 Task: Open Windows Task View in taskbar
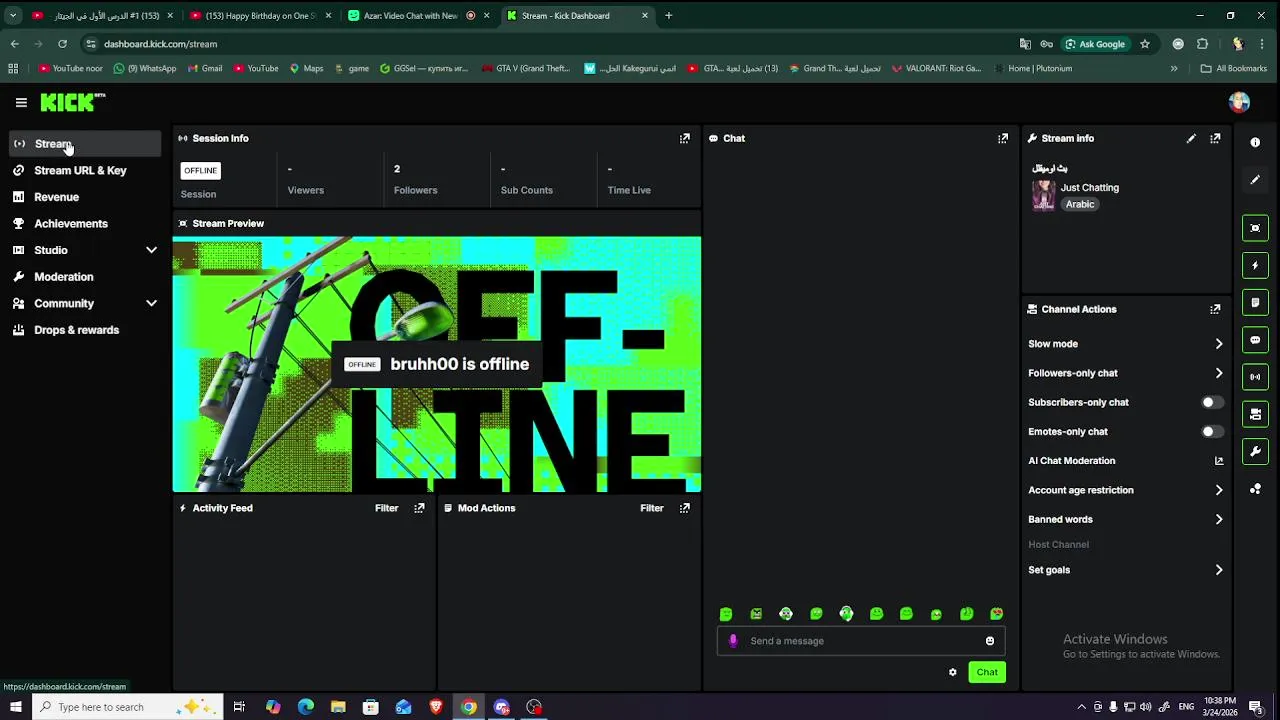click(239, 707)
